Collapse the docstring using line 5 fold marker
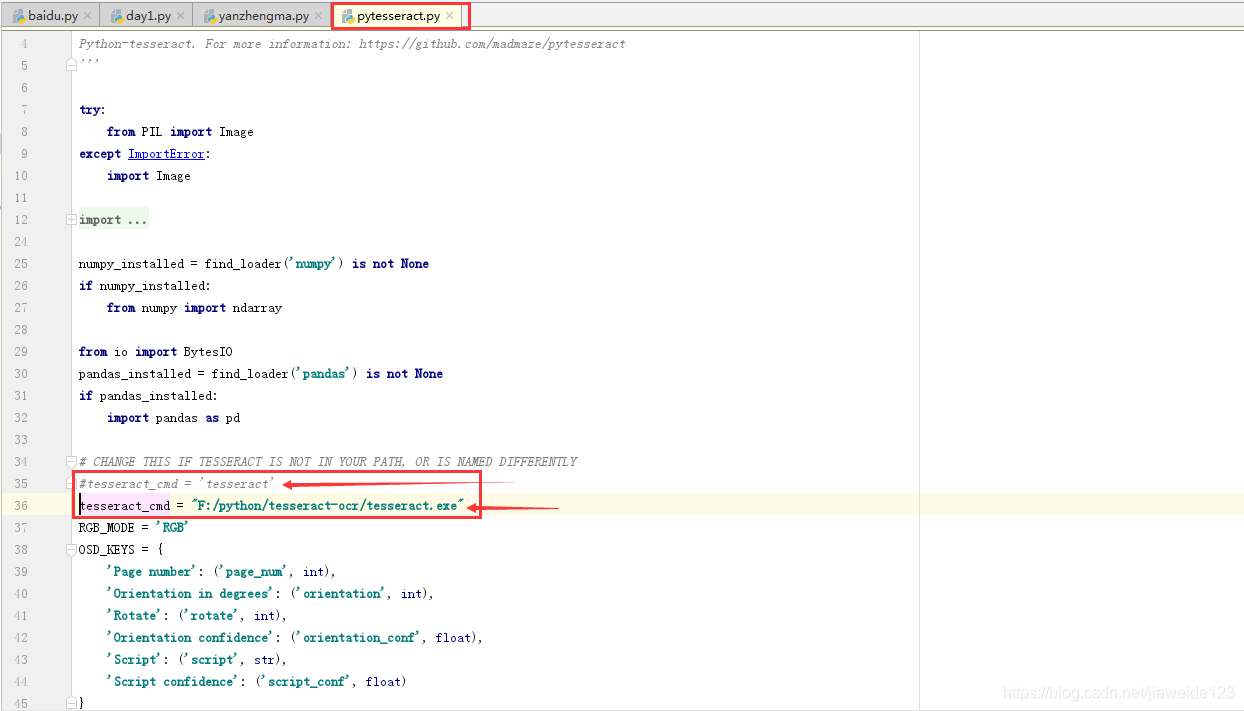Image resolution: width=1244 pixels, height=711 pixels. 71,66
